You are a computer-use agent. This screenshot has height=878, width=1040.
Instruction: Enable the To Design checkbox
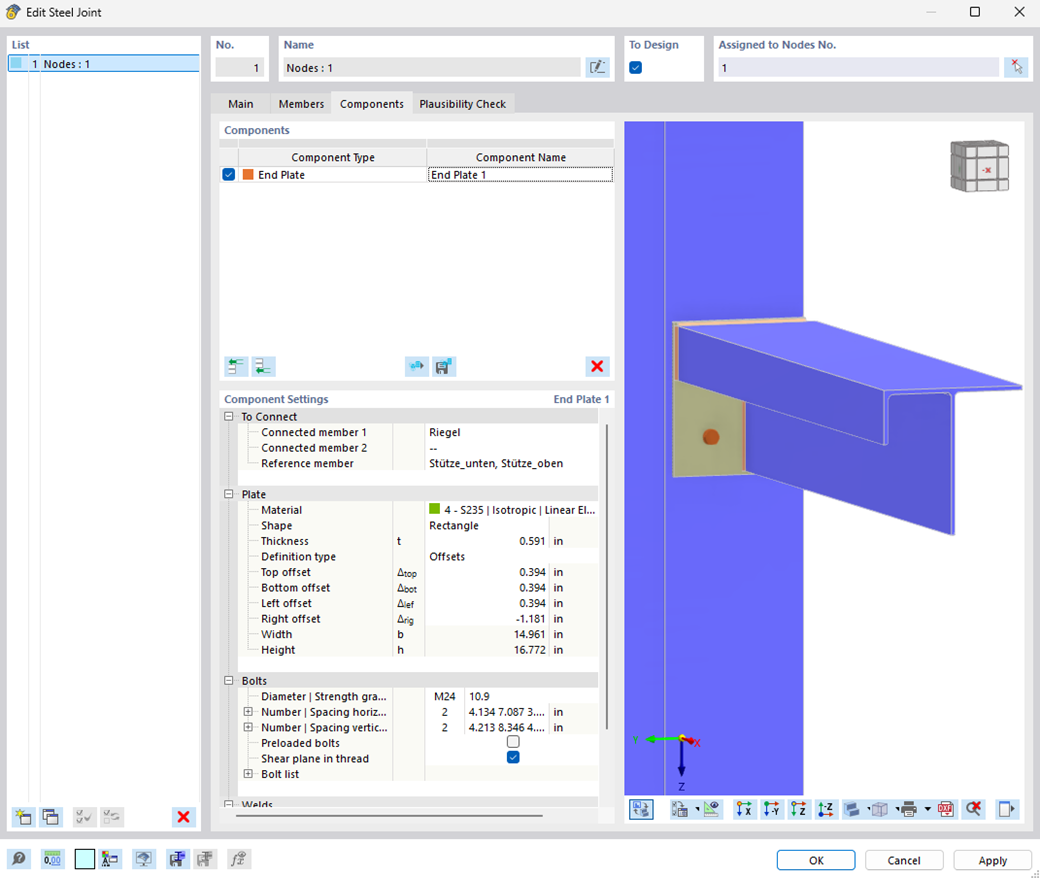coord(635,67)
